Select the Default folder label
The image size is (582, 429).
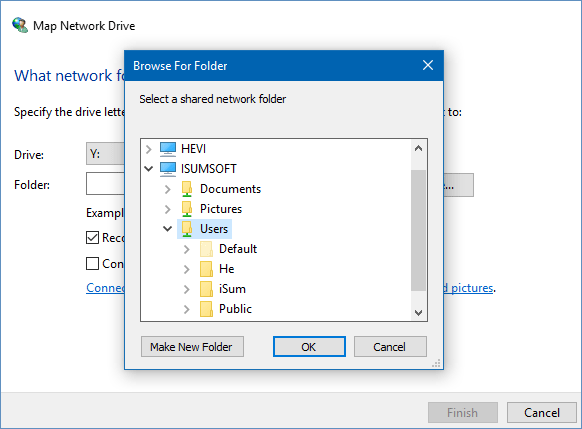click(x=238, y=249)
